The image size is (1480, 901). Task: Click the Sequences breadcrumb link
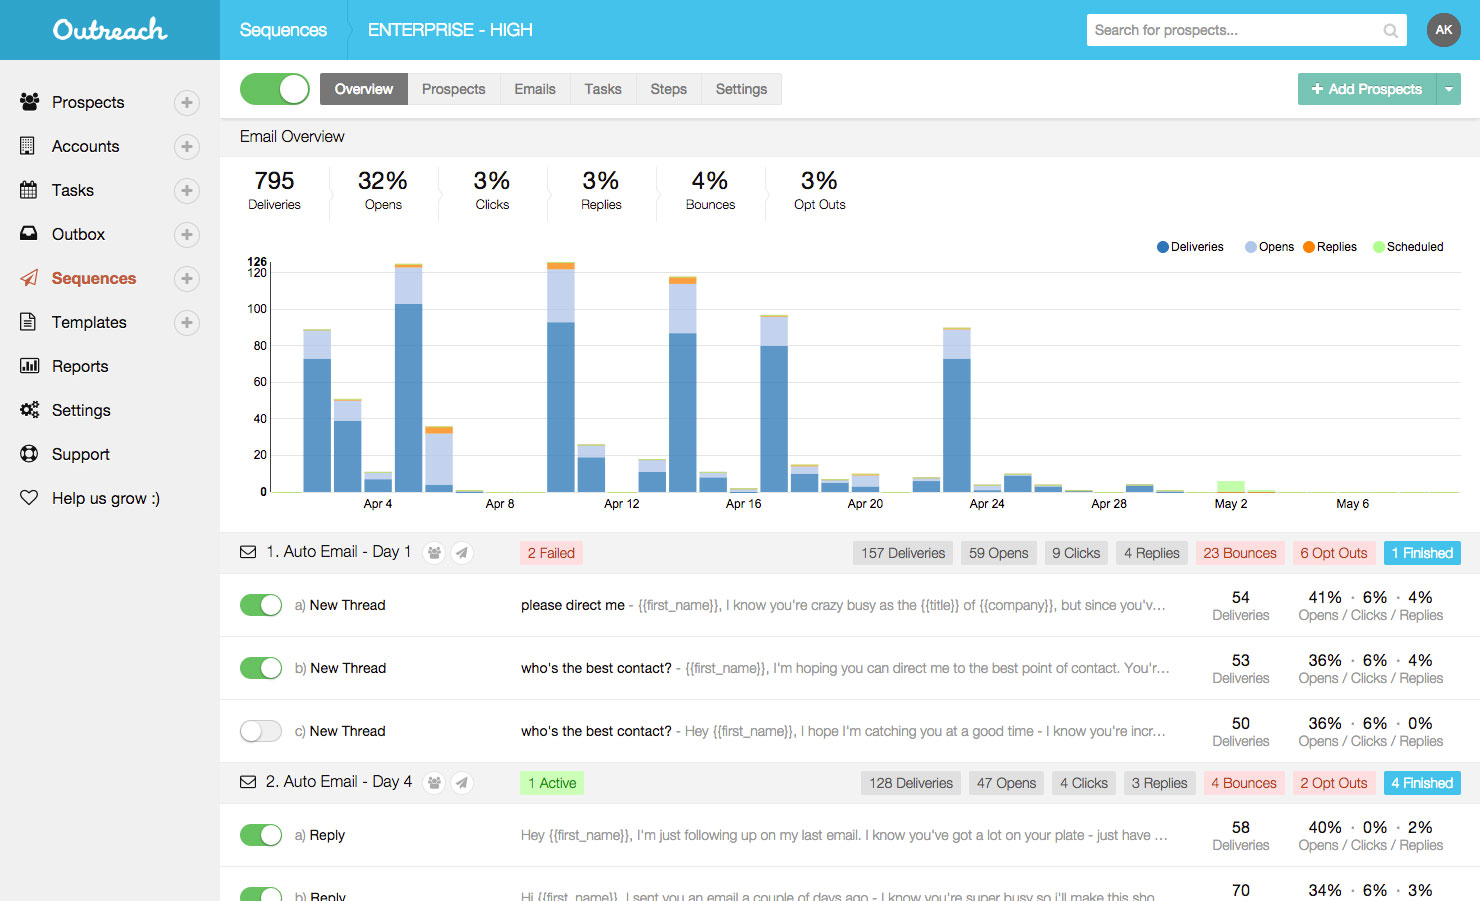coord(283,30)
